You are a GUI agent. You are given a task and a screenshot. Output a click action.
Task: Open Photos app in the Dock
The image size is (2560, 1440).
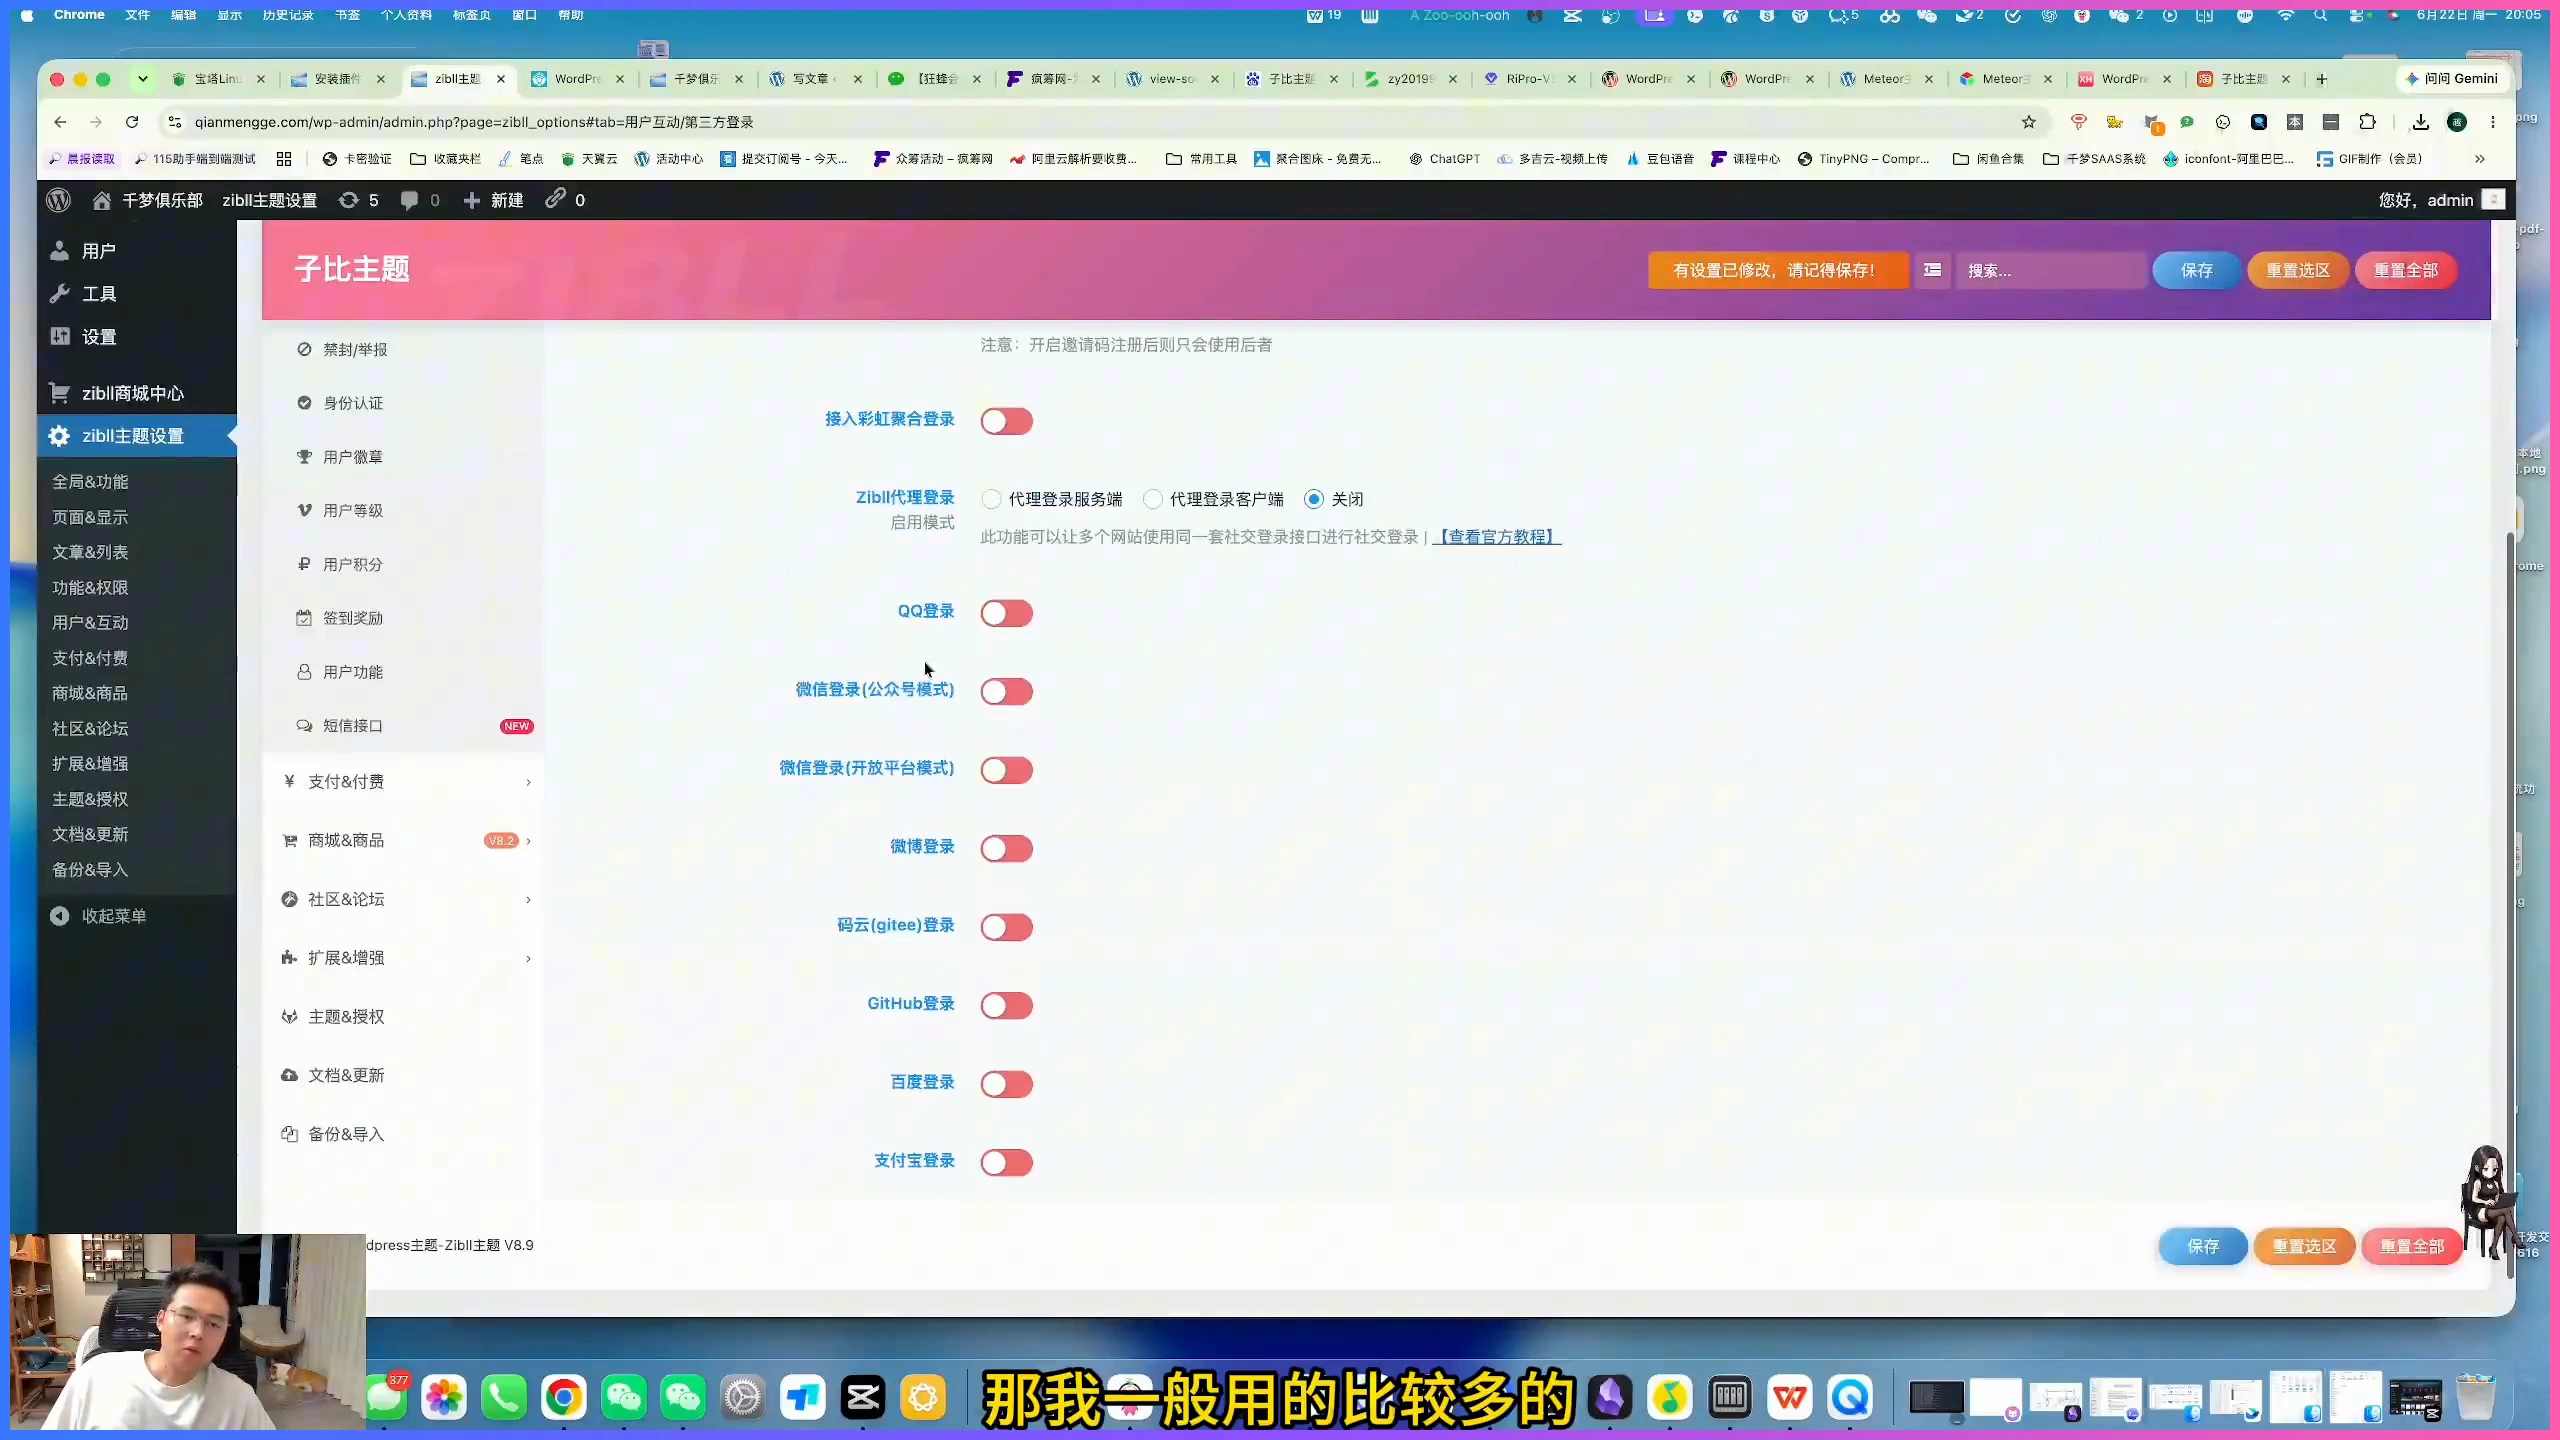pos(444,1397)
